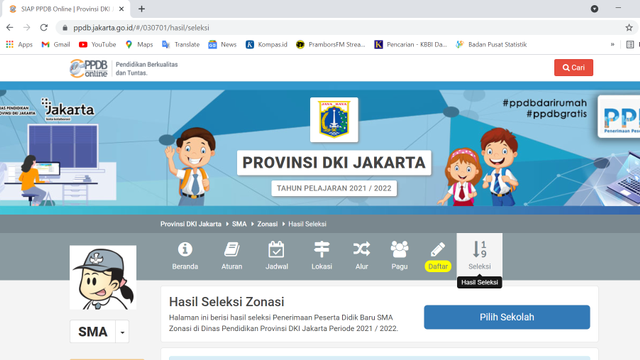Open the Lokasi signpost icon
This screenshot has width=640, height=360.
(x=322, y=249)
